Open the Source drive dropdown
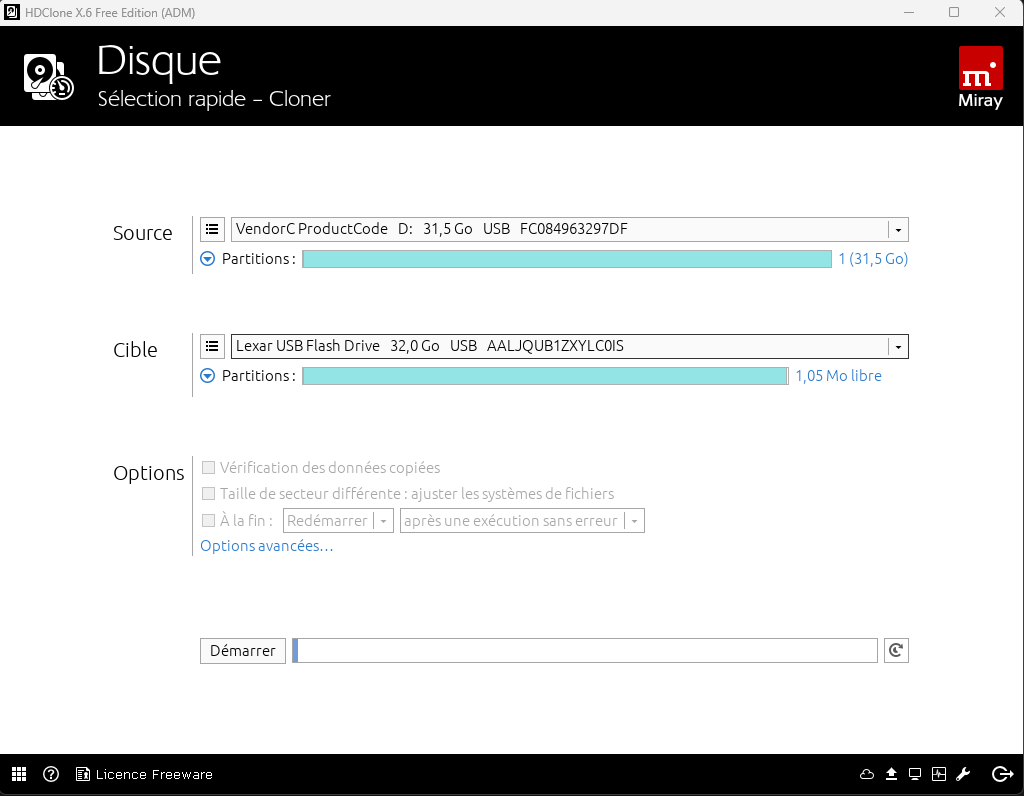The image size is (1024, 796). point(898,230)
